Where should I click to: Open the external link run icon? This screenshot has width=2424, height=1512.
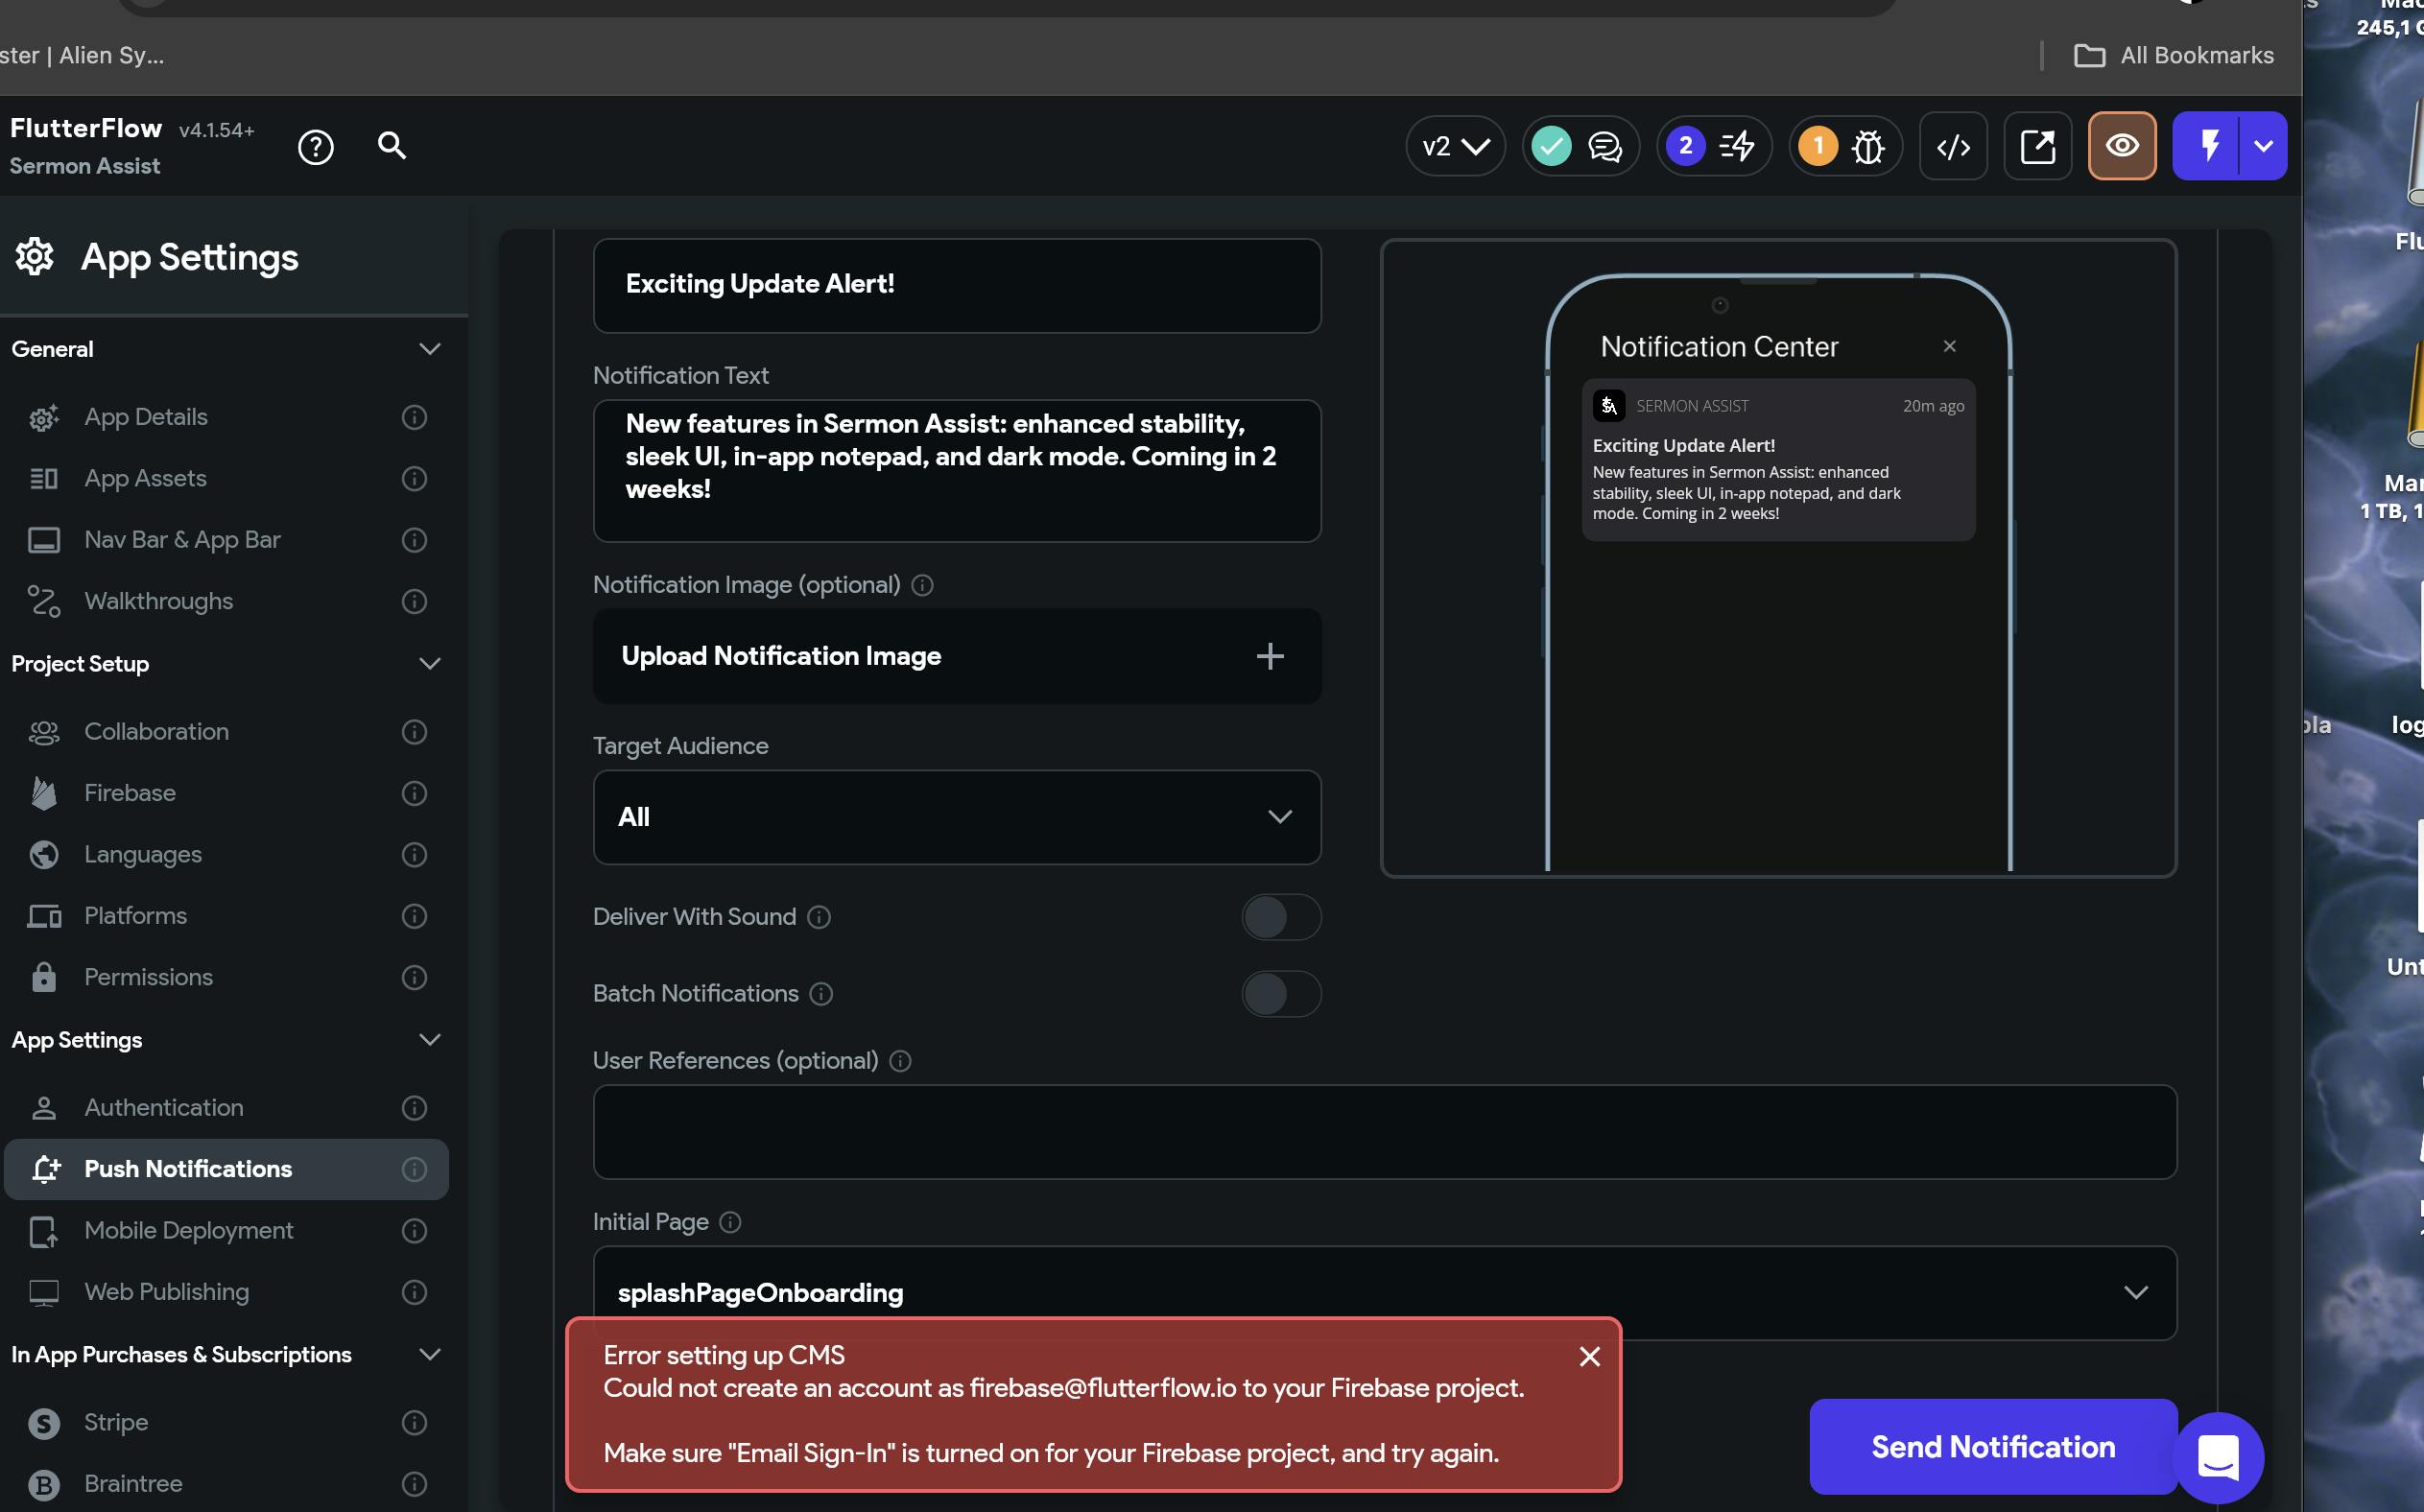(2037, 147)
